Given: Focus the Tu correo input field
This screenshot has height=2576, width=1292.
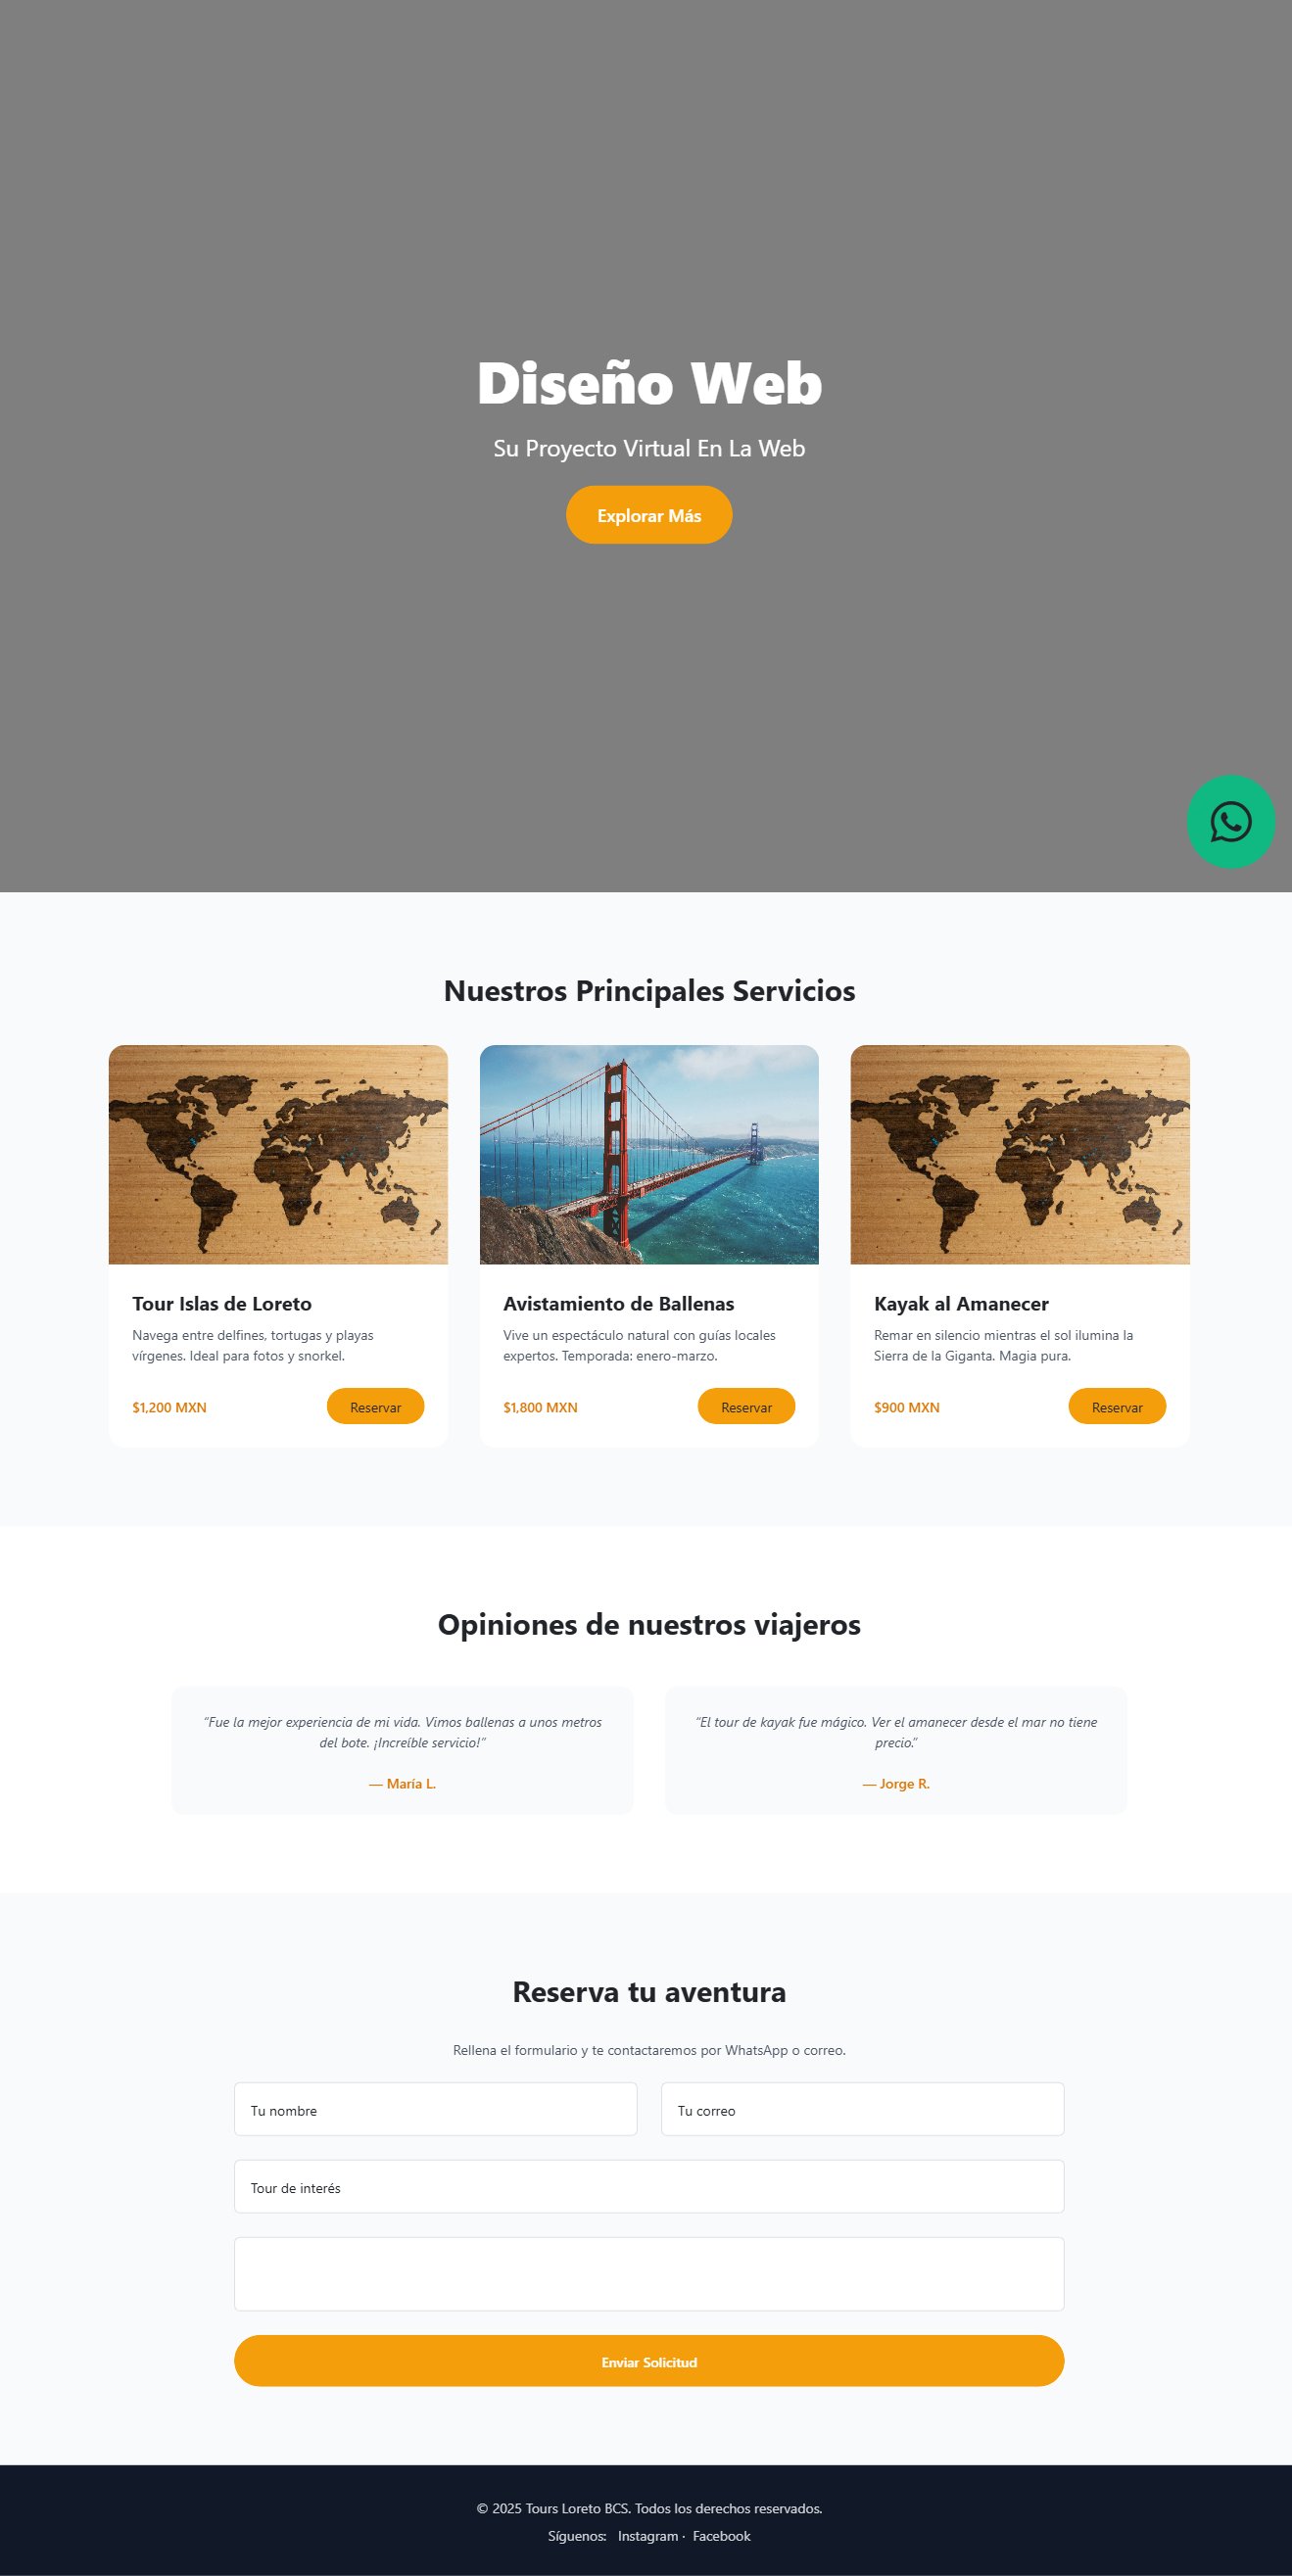Looking at the screenshot, I should 862,2109.
